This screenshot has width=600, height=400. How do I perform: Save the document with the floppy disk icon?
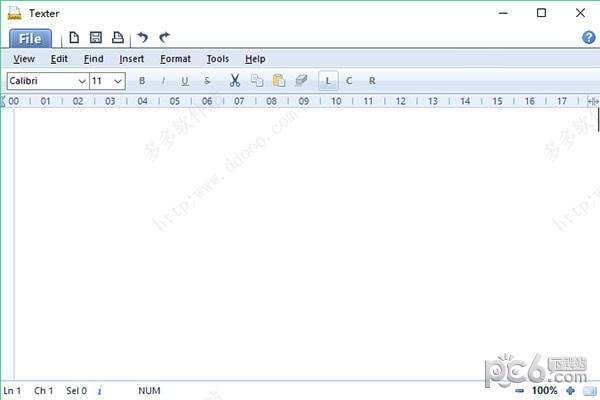[96, 38]
